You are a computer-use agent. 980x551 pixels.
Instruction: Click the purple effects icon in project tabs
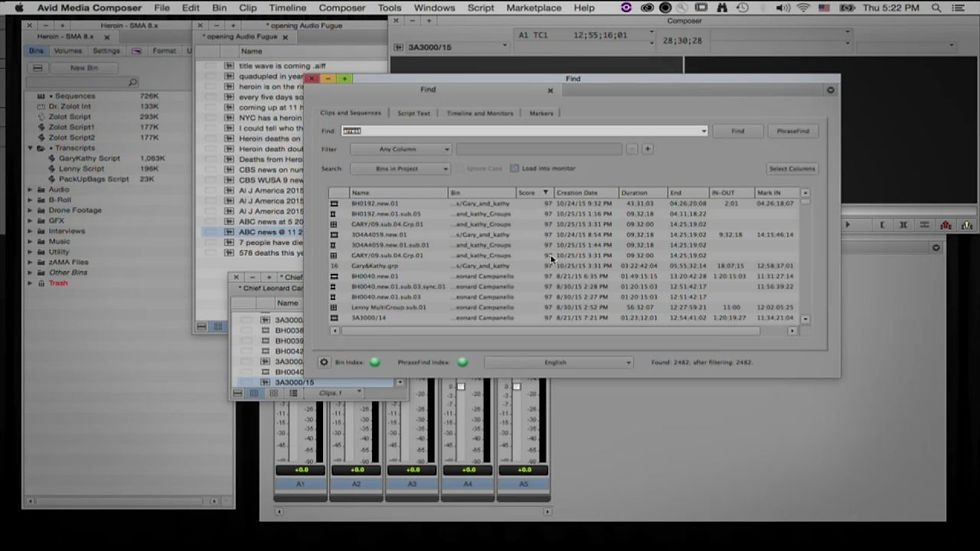[x=136, y=51]
